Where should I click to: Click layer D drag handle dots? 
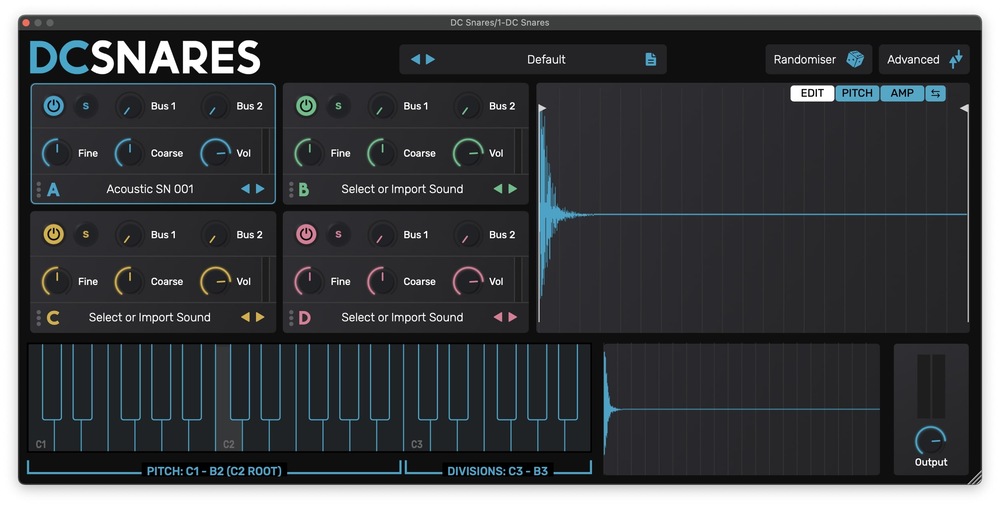tap(291, 318)
